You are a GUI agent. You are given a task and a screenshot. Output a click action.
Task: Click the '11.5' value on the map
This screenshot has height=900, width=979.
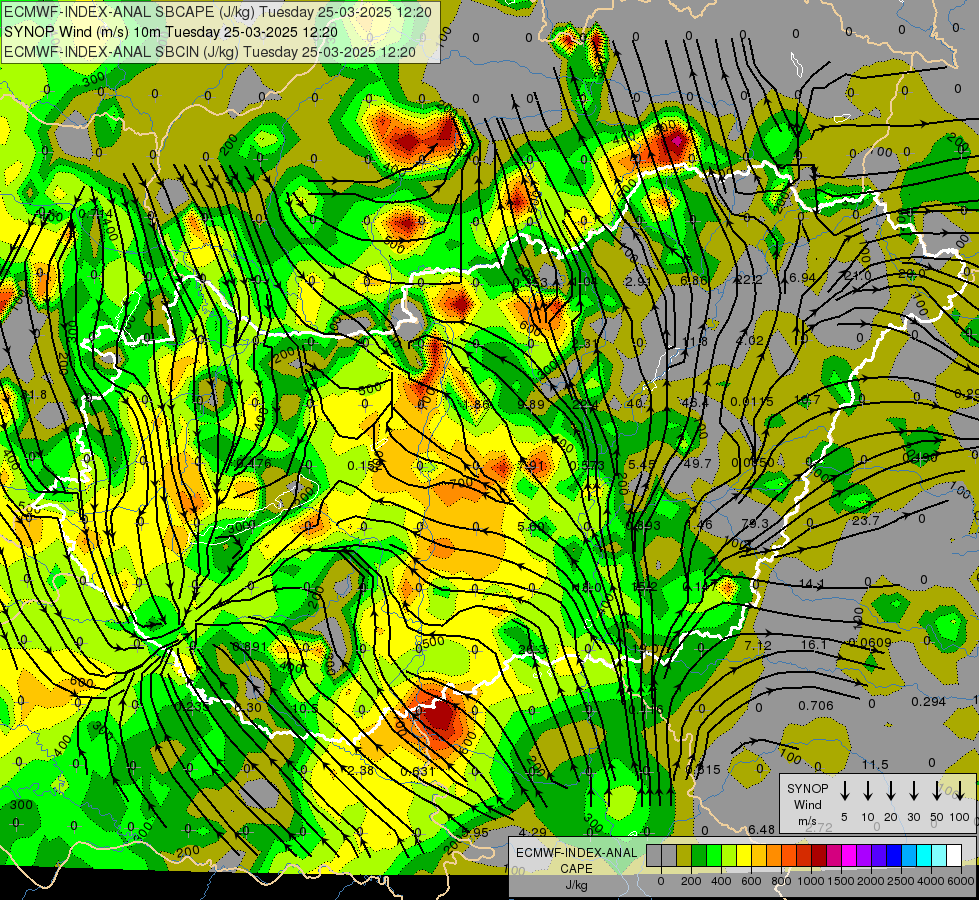coord(875,764)
